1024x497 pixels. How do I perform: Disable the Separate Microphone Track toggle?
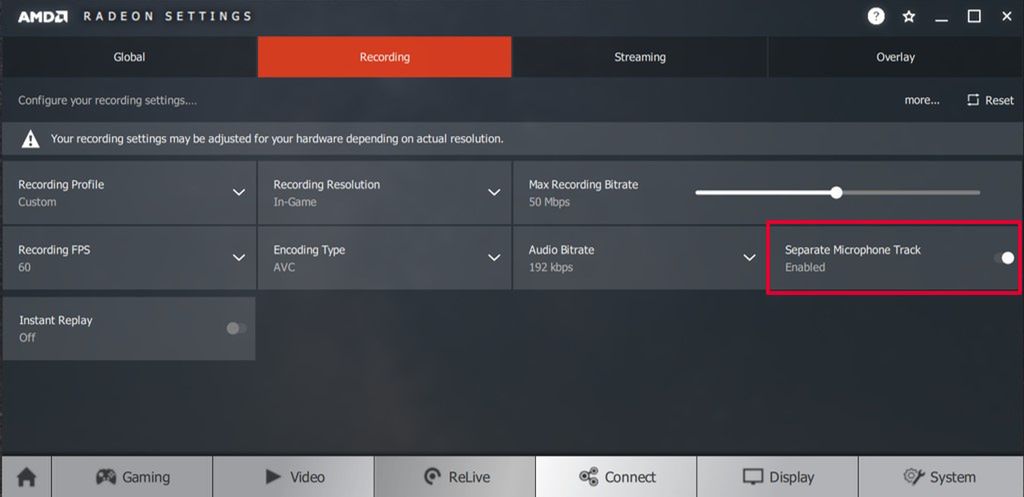pos(1004,258)
